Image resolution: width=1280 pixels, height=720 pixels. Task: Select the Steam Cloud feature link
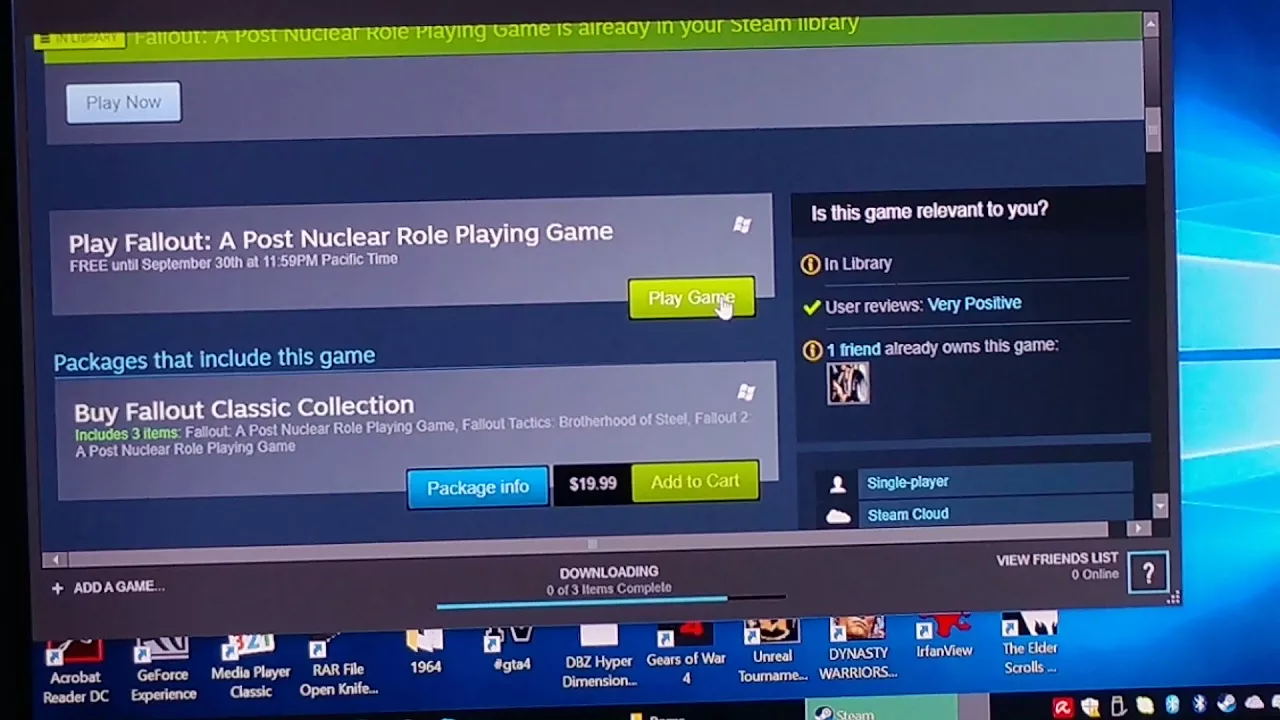907,514
